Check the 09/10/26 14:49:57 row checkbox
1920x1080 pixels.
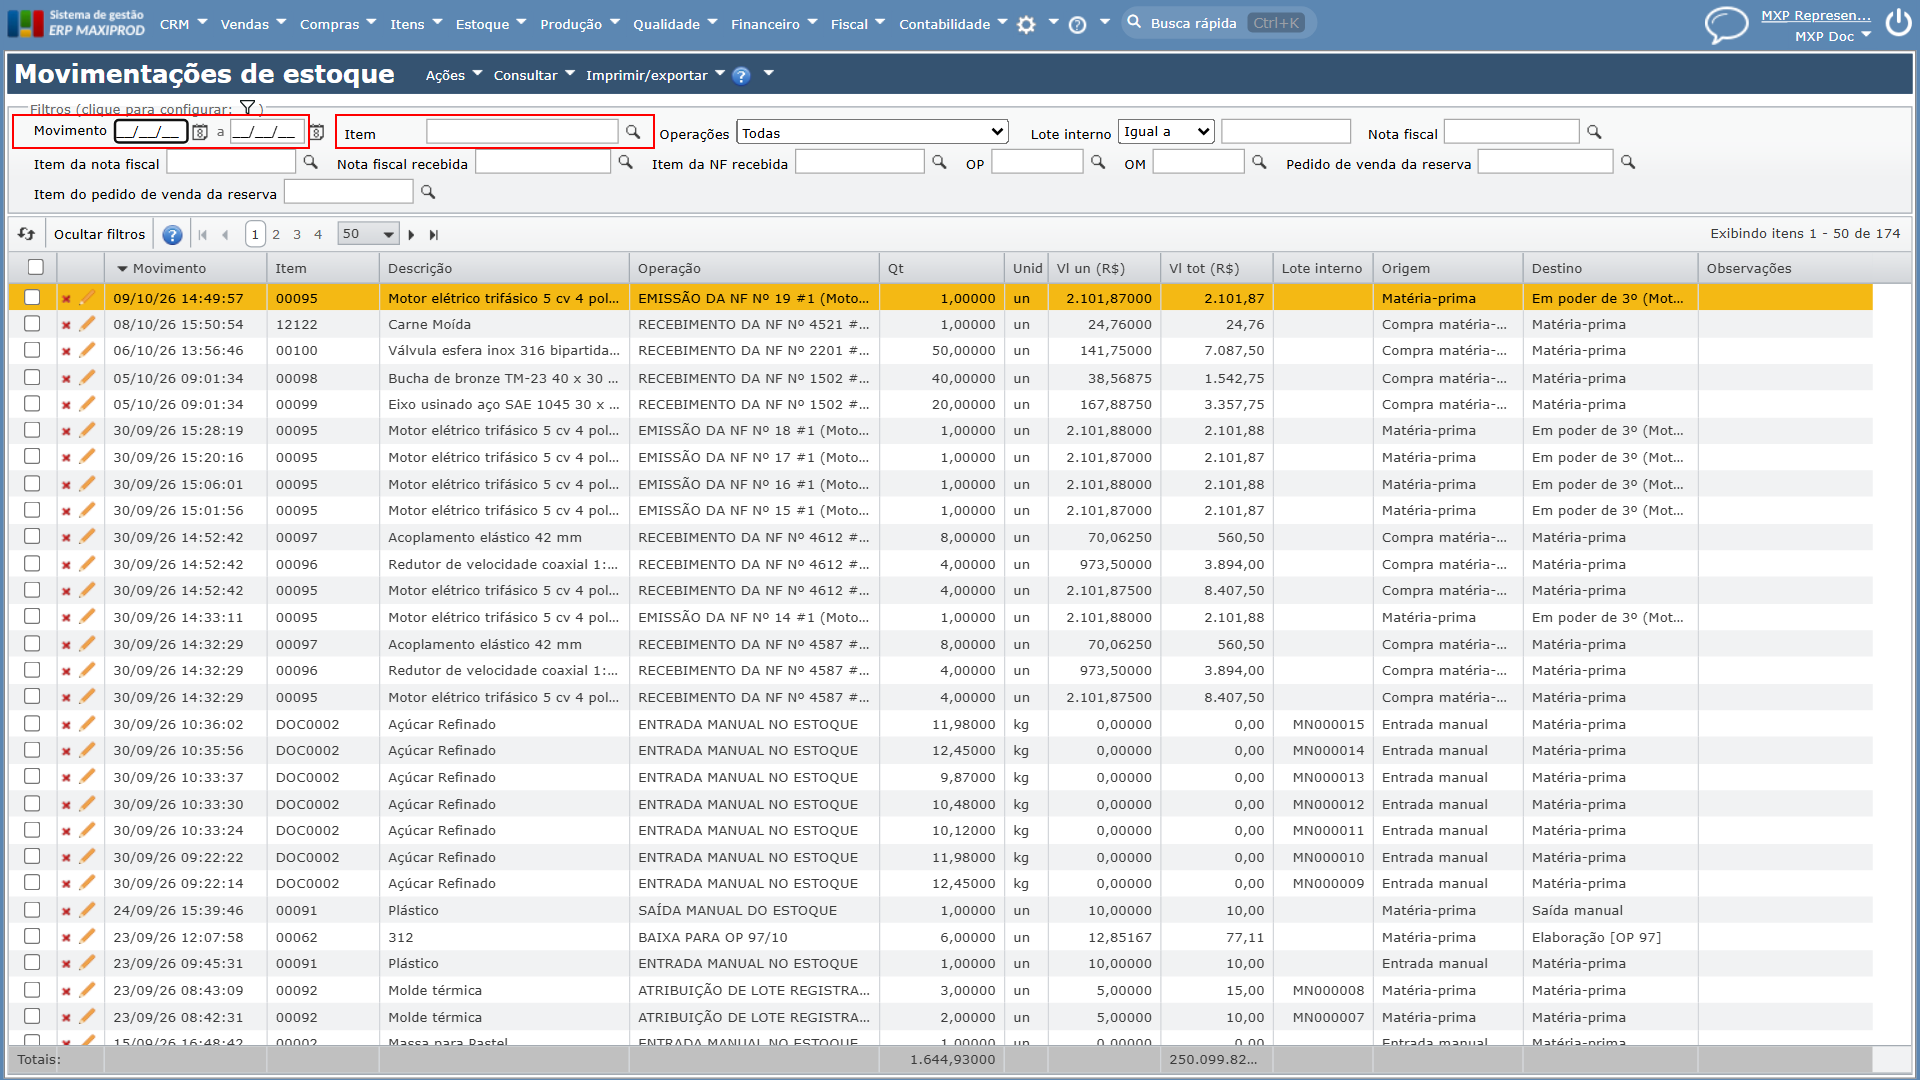32,297
